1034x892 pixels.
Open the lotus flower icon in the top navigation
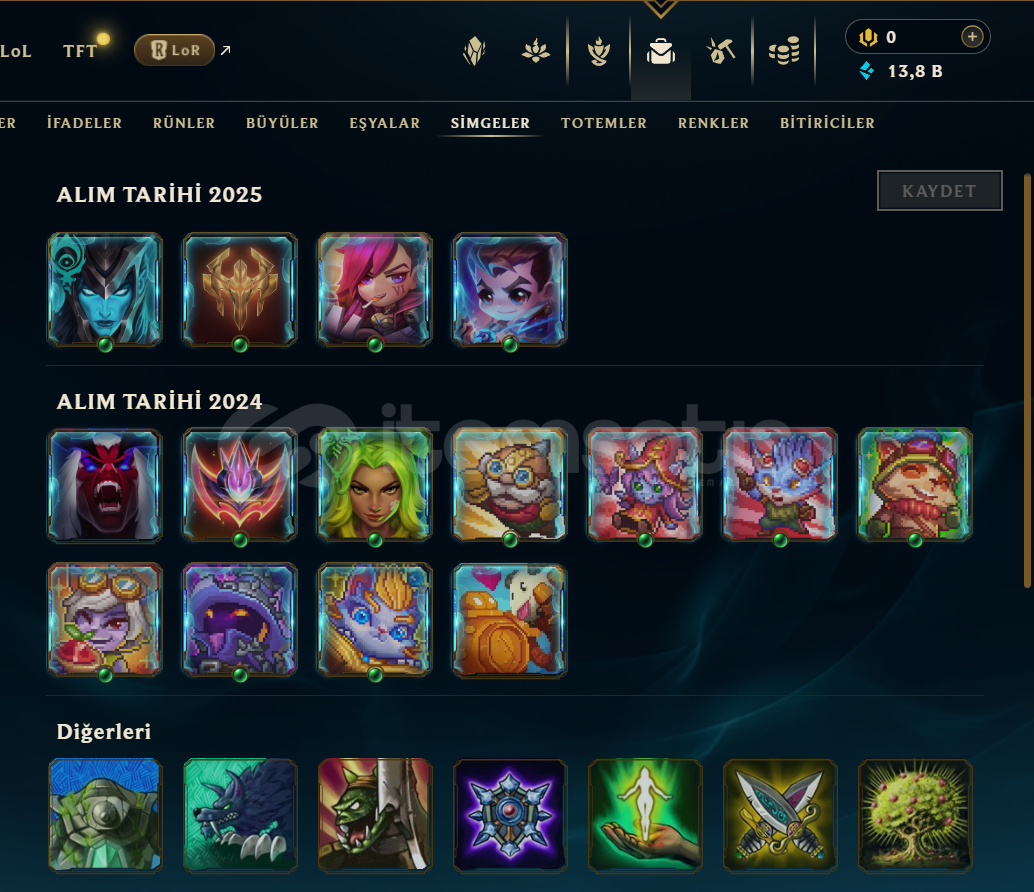pyautogui.click(x=535, y=51)
